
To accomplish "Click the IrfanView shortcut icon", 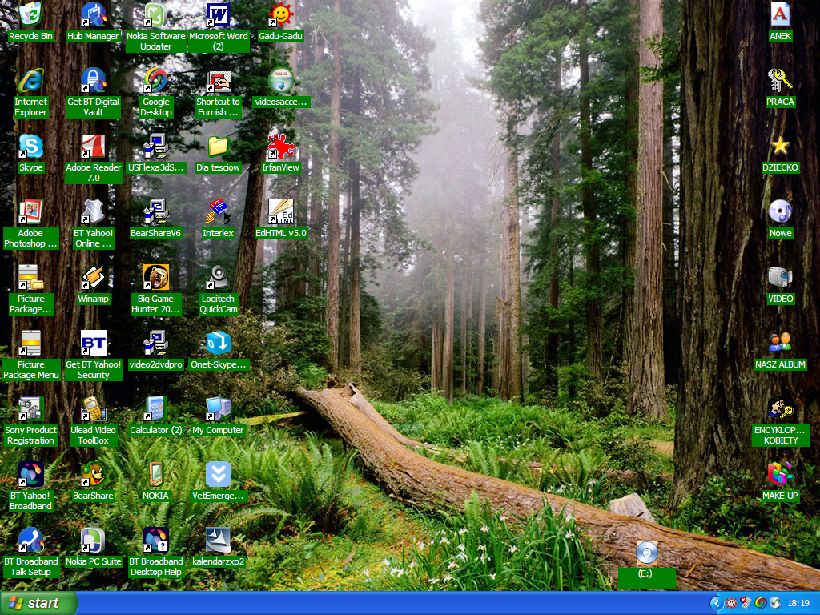I will [x=281, y=147].
